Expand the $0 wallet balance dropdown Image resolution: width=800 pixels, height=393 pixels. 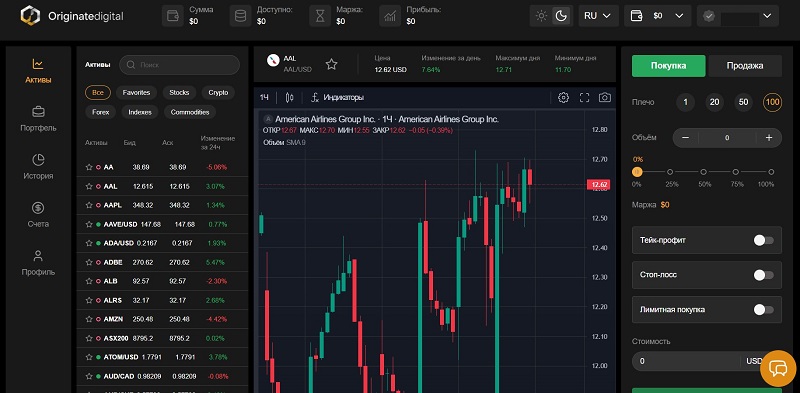click(x=658, y=16)
